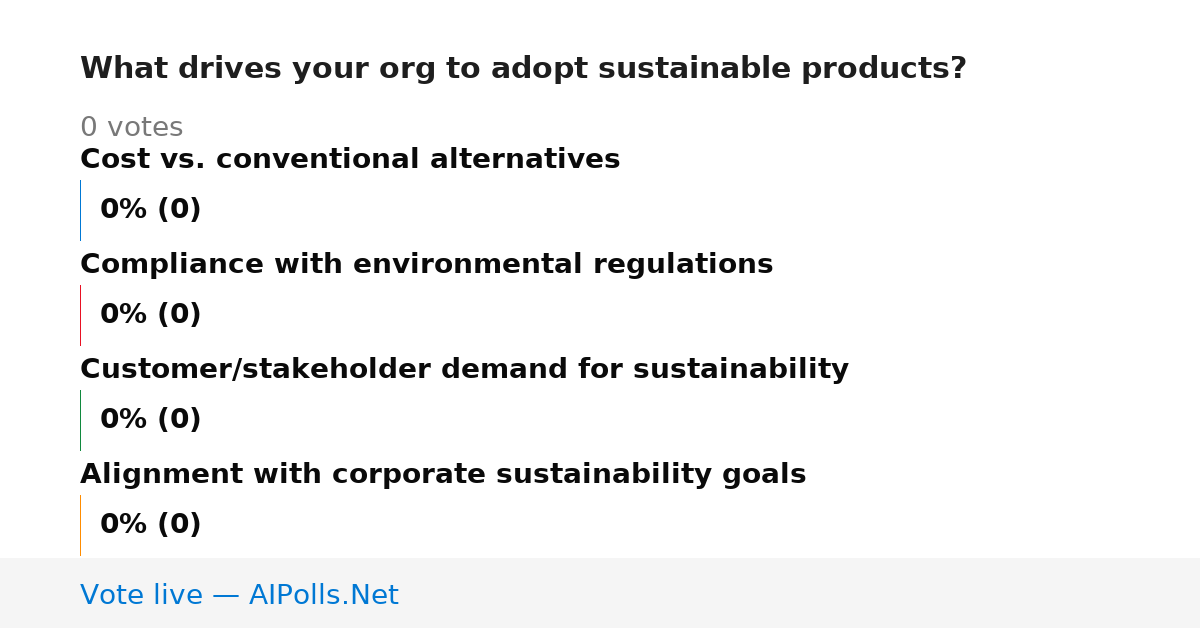Click the 0 votes total counter

[131, 127]
